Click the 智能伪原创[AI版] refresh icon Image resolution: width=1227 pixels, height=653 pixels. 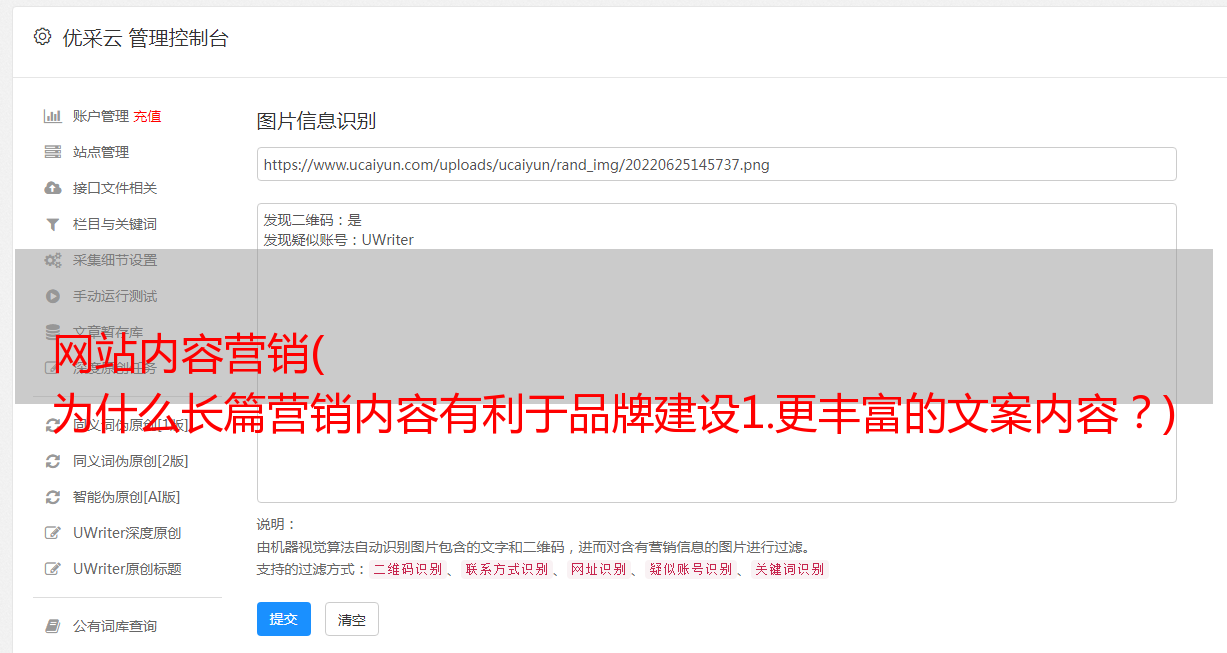[53, 497]
